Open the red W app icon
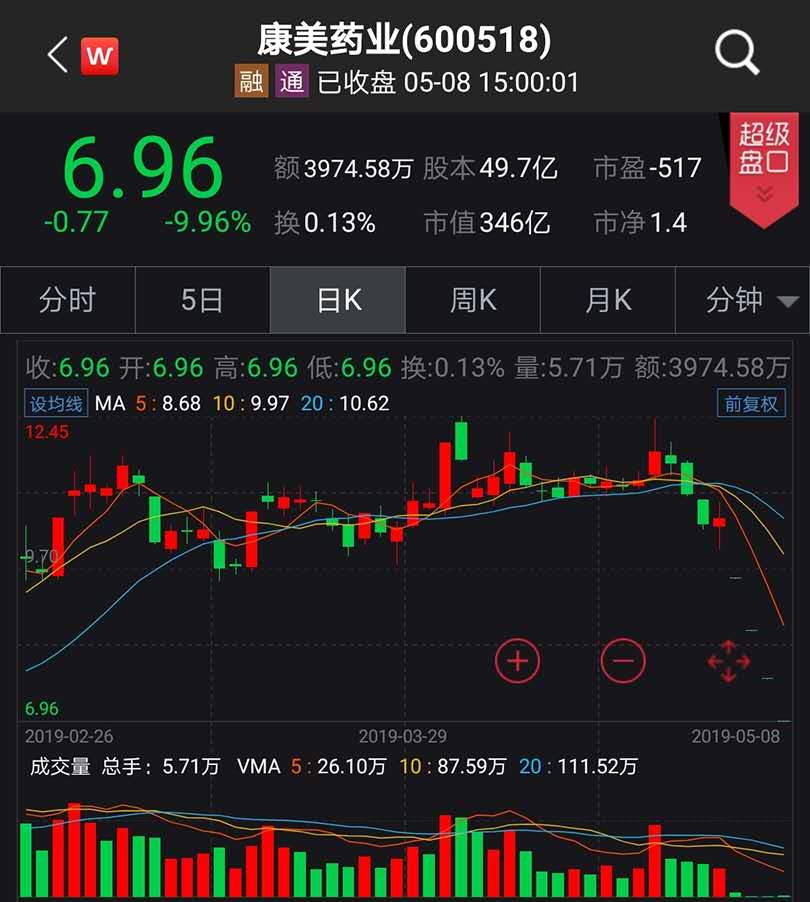The image size is (810, 902). click(x=100, y=56)
